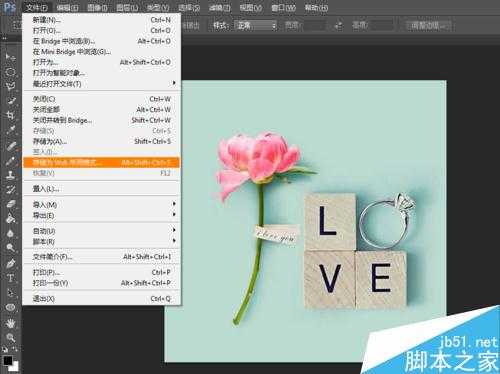Swap foreground and background colors
Viewport: 500px width, 374px height.
pyautogui.click(x=15, y=349)
